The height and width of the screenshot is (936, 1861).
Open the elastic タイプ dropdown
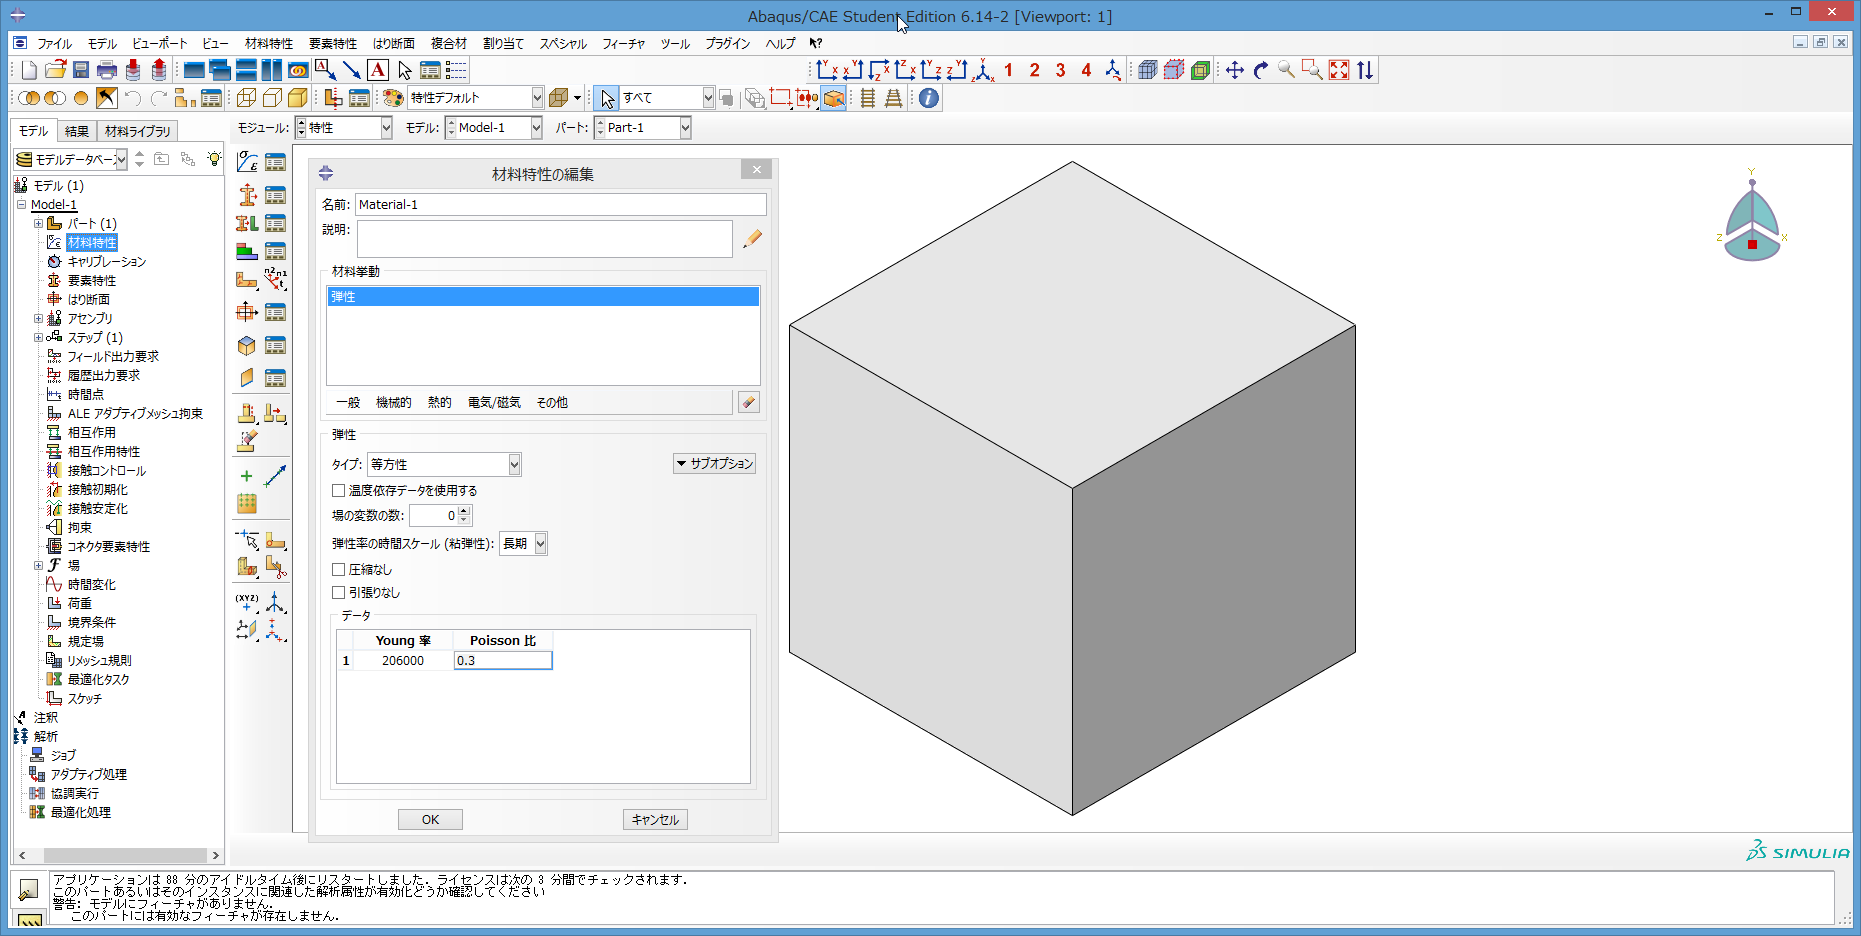444,464
